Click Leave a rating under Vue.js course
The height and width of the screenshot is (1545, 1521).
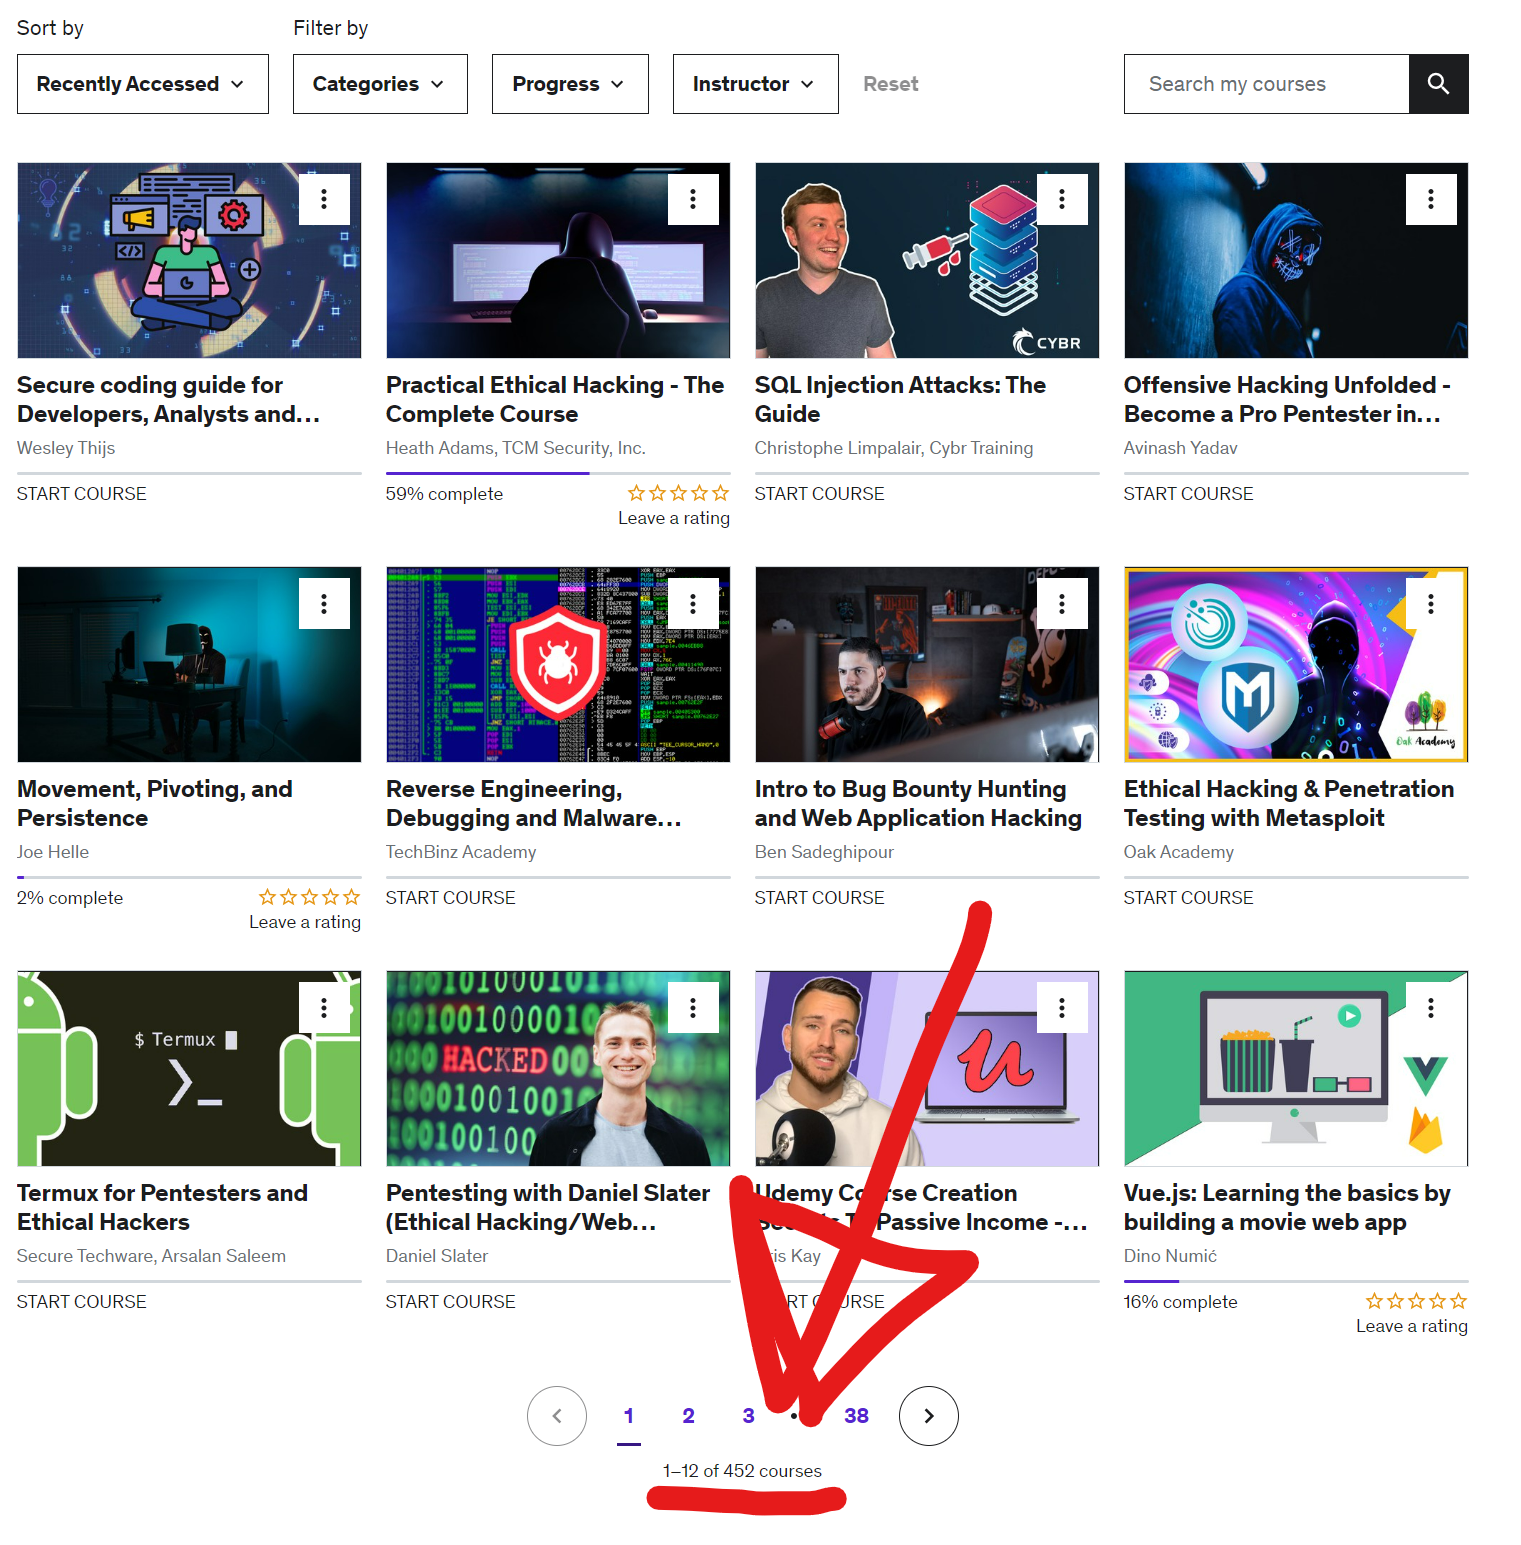tap(1412, 1326)
